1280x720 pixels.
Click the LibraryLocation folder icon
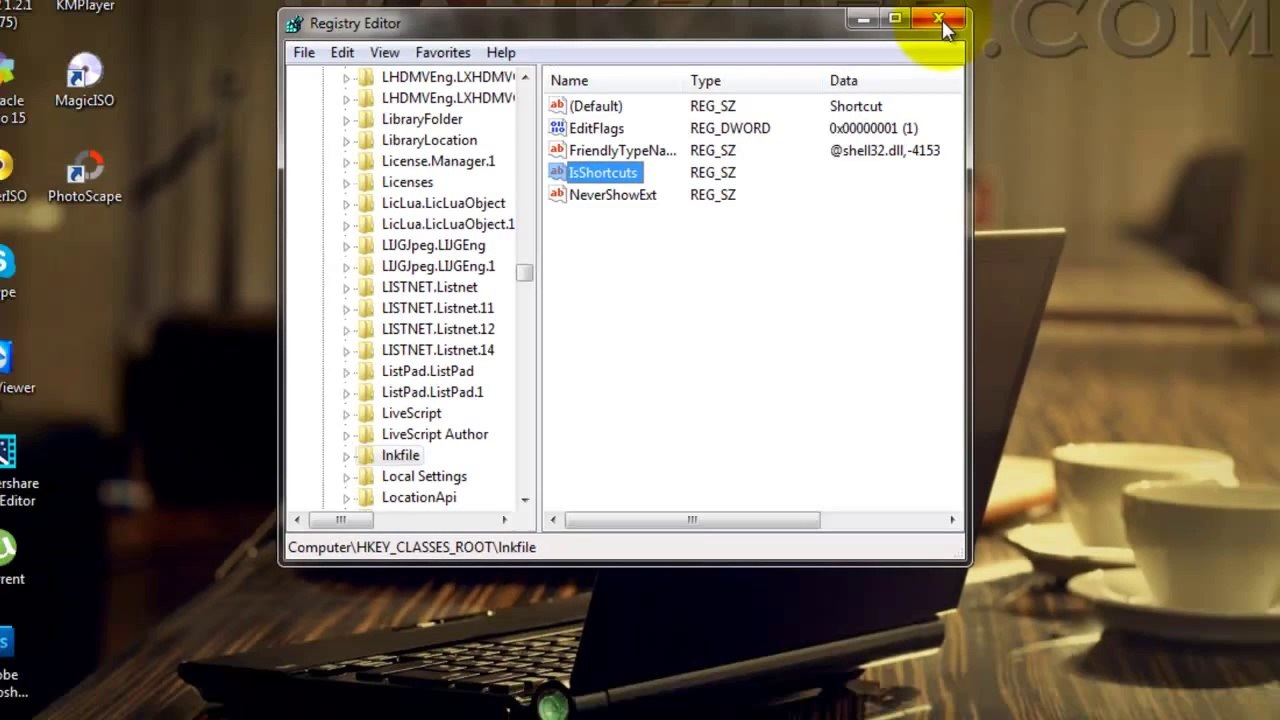tap(366, 140)
